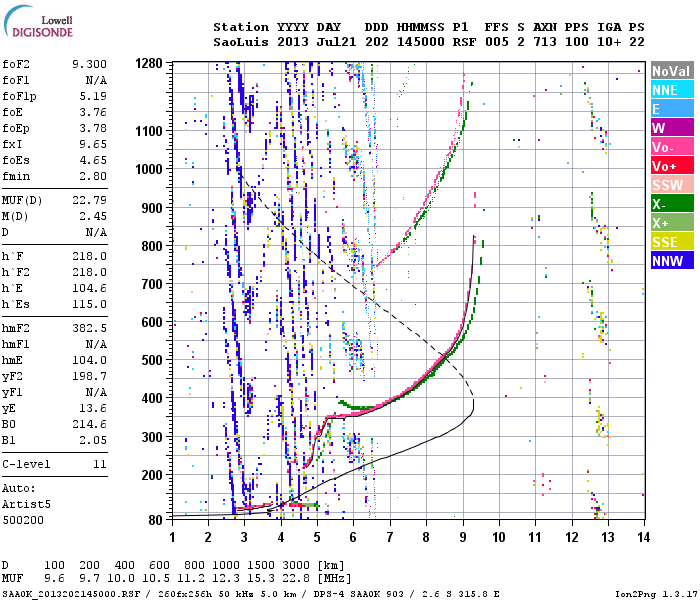Click the MUF 9.6 table value
The width and height of the screenshot is (700, 600).
[x=54, y=579]
